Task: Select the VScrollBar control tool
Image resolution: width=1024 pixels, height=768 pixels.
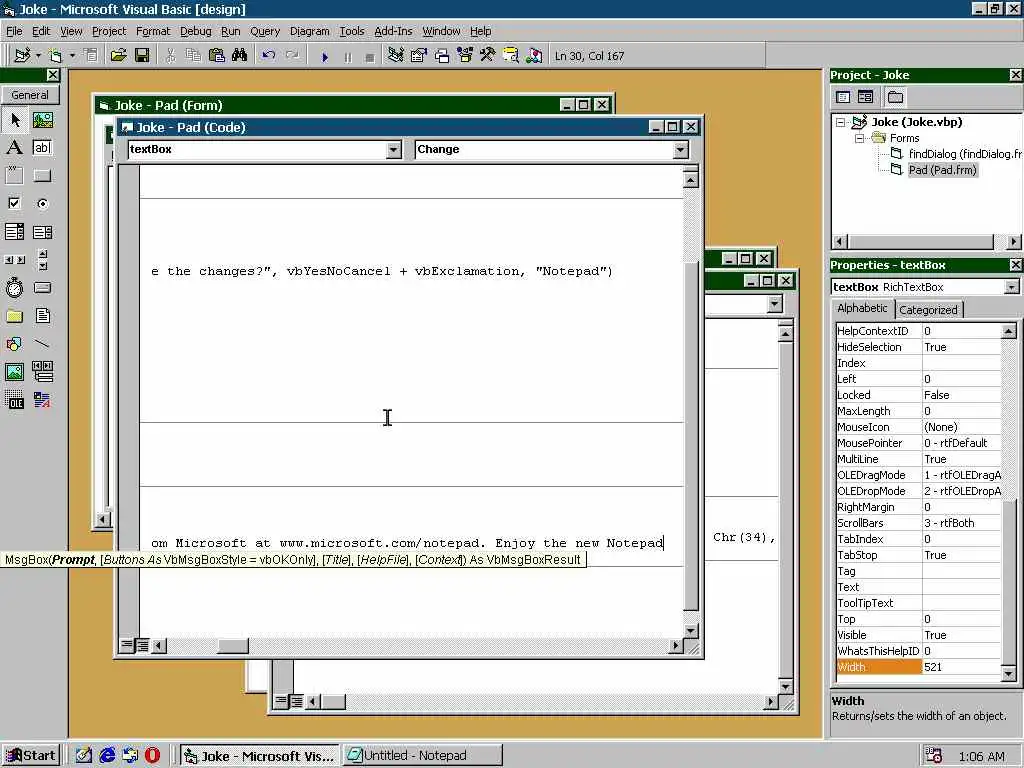Action: tap(42, 260)
